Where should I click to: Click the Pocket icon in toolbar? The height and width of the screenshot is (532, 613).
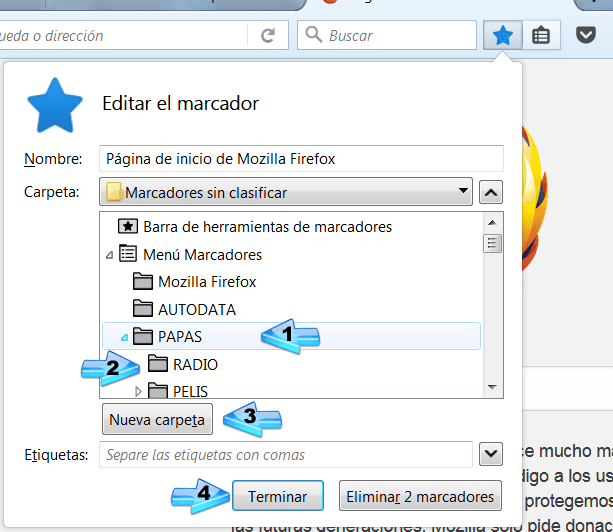(586, 35)
